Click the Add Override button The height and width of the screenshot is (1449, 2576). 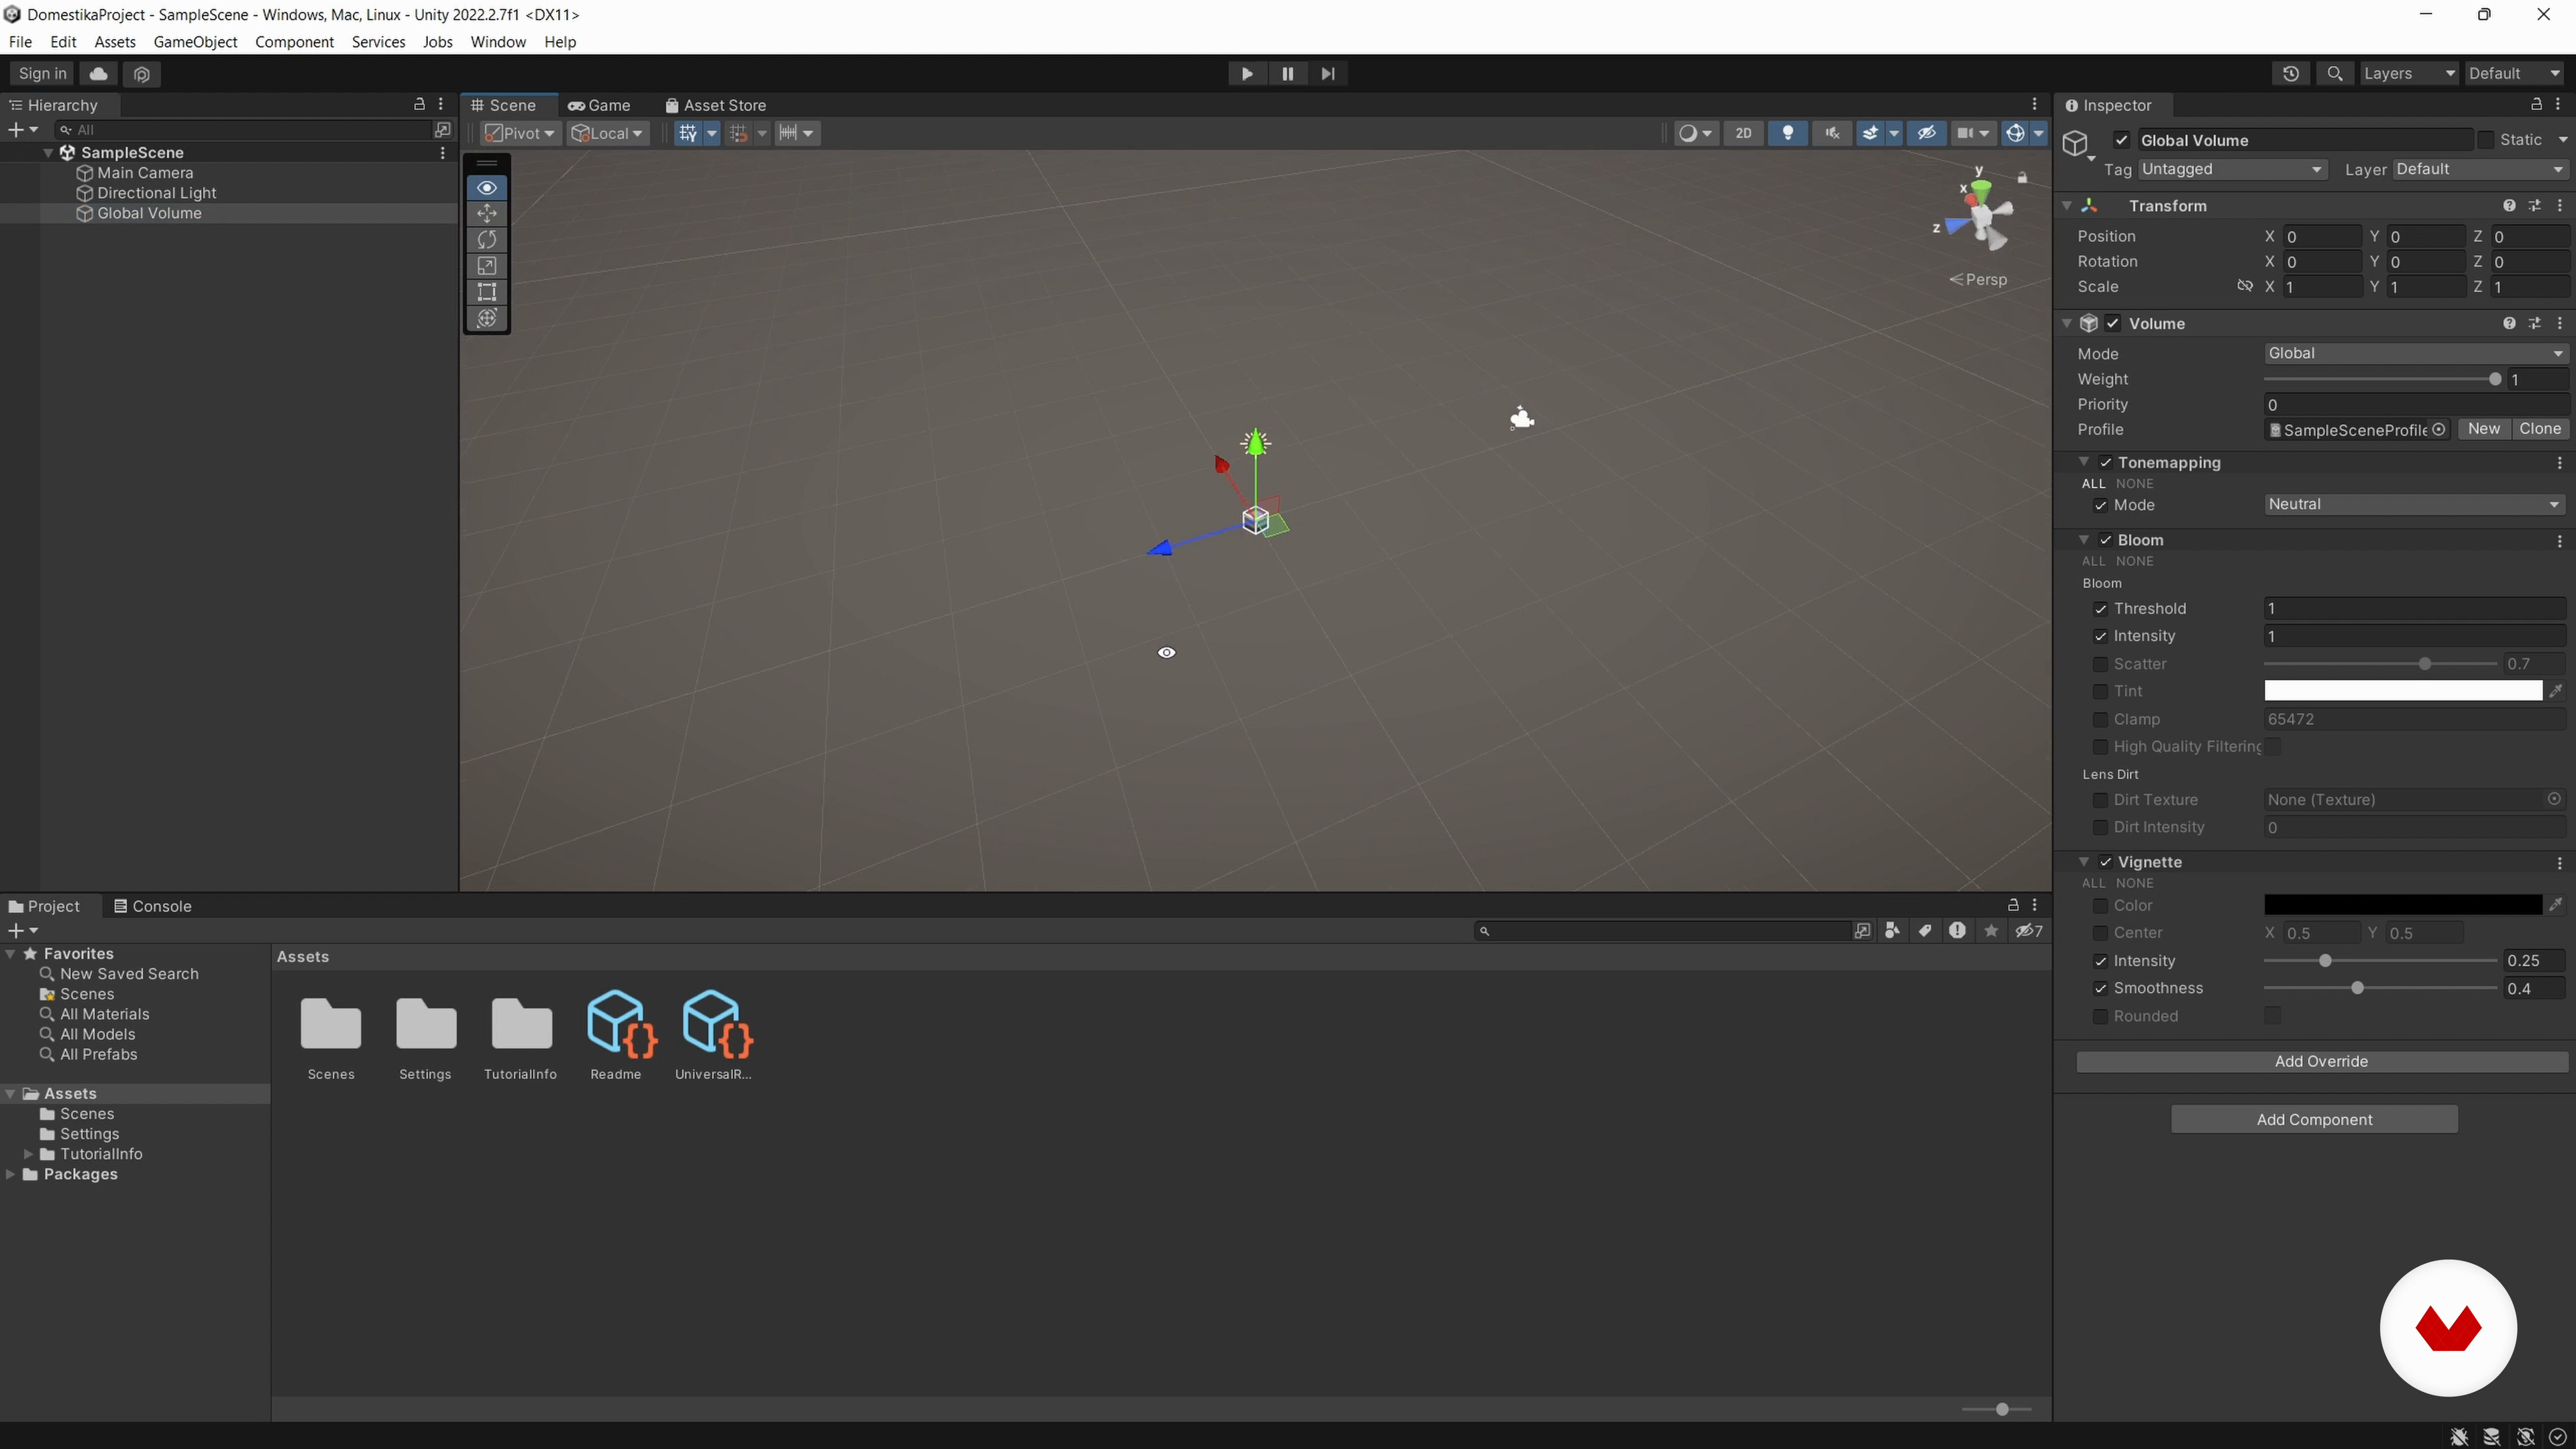pos(2321,1061)
